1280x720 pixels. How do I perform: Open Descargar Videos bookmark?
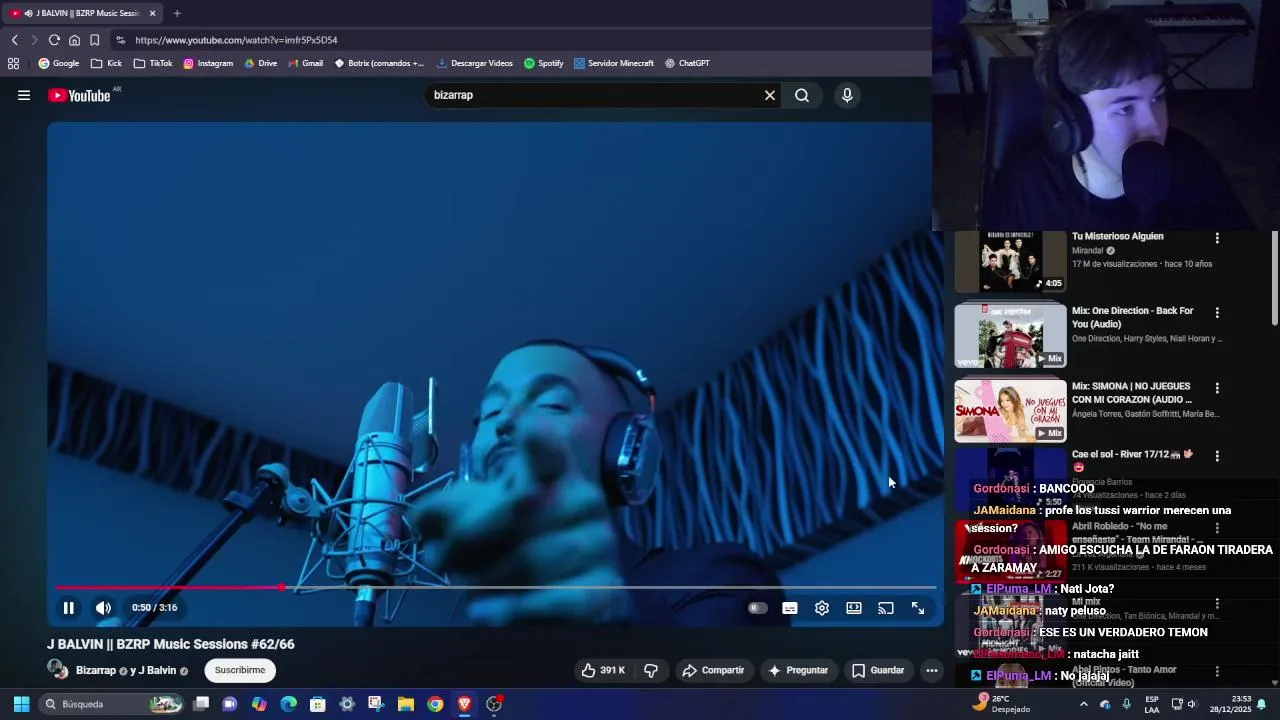475,63
